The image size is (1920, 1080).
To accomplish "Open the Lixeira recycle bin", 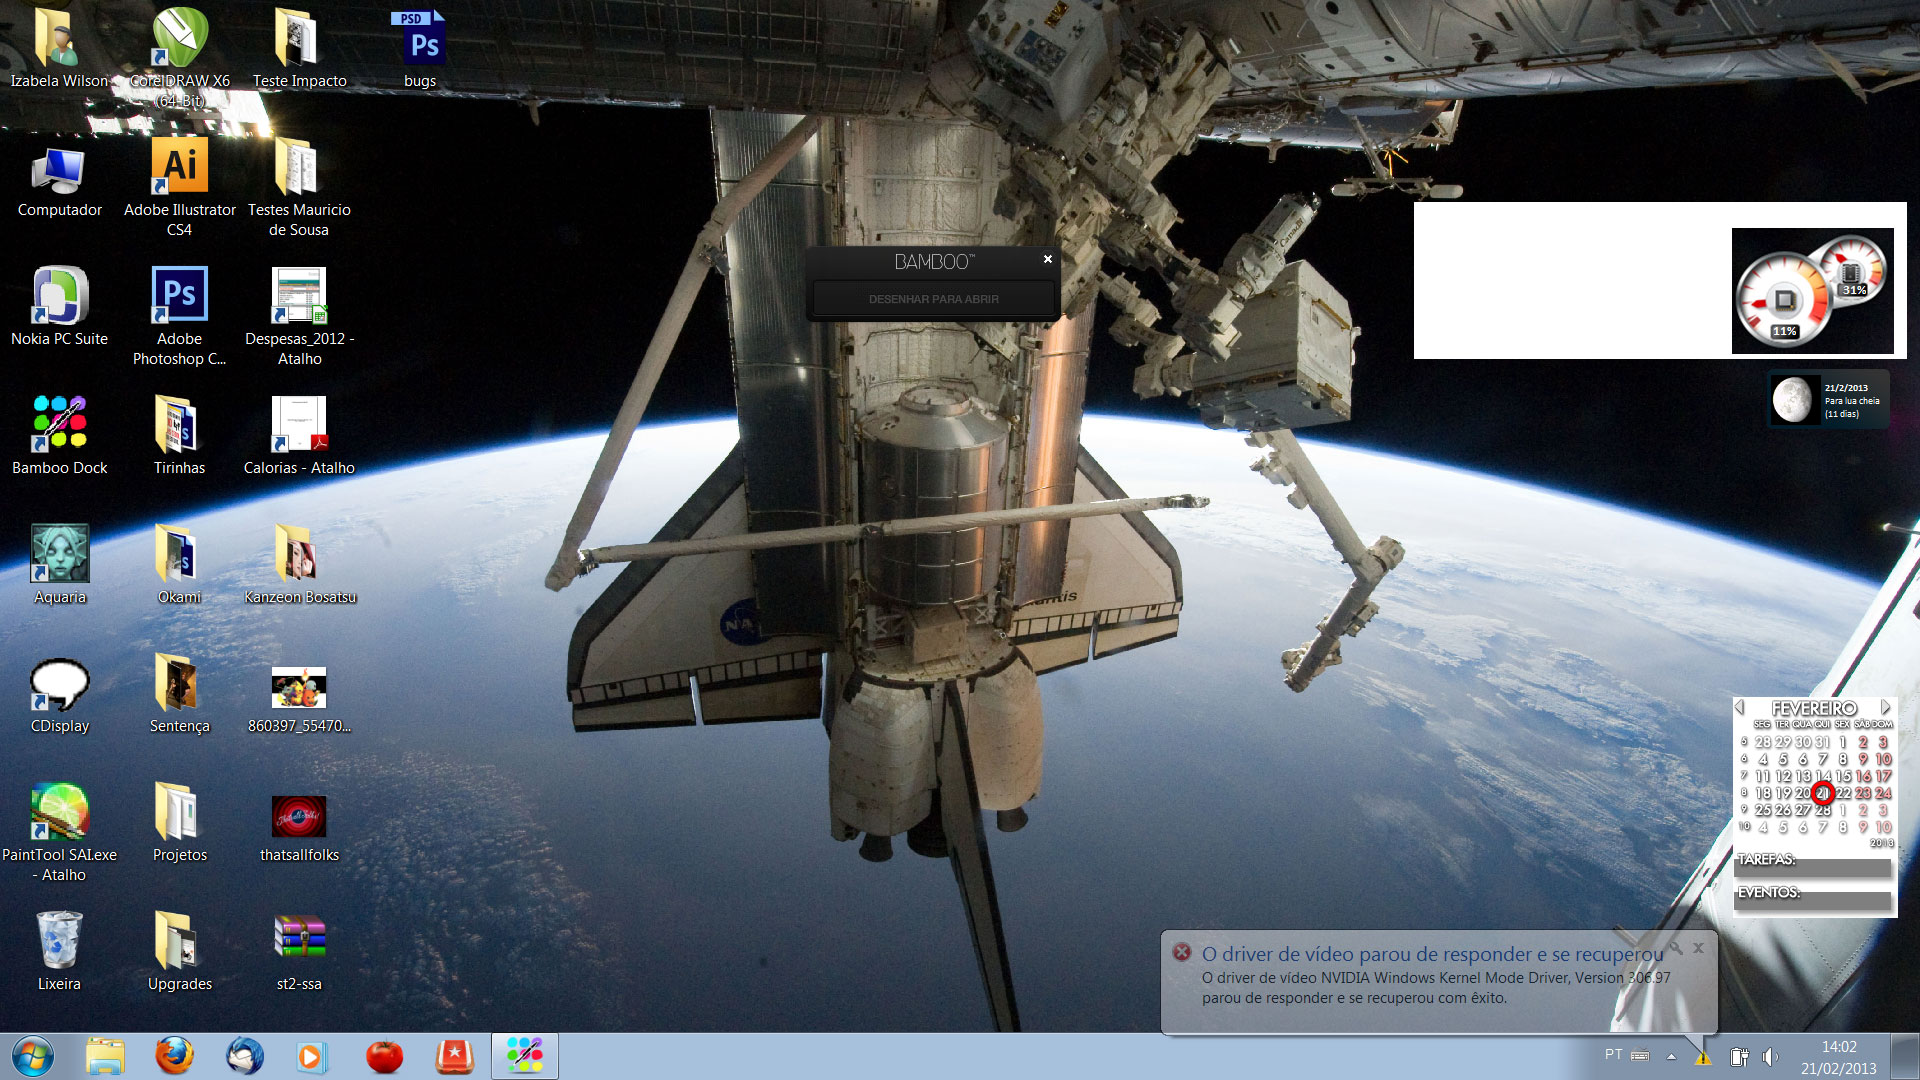I will pos(59,952).
